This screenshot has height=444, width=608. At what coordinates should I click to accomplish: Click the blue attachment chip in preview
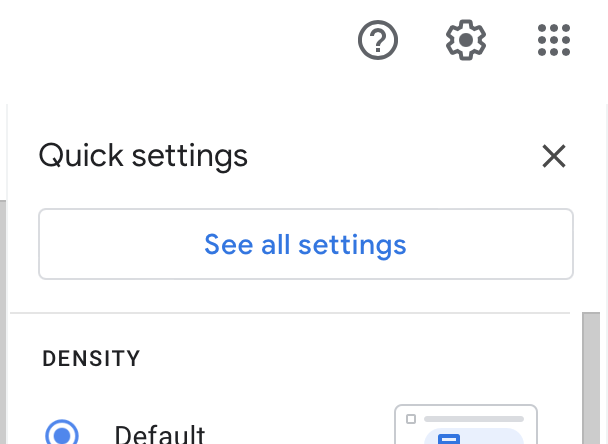(449, 439)
